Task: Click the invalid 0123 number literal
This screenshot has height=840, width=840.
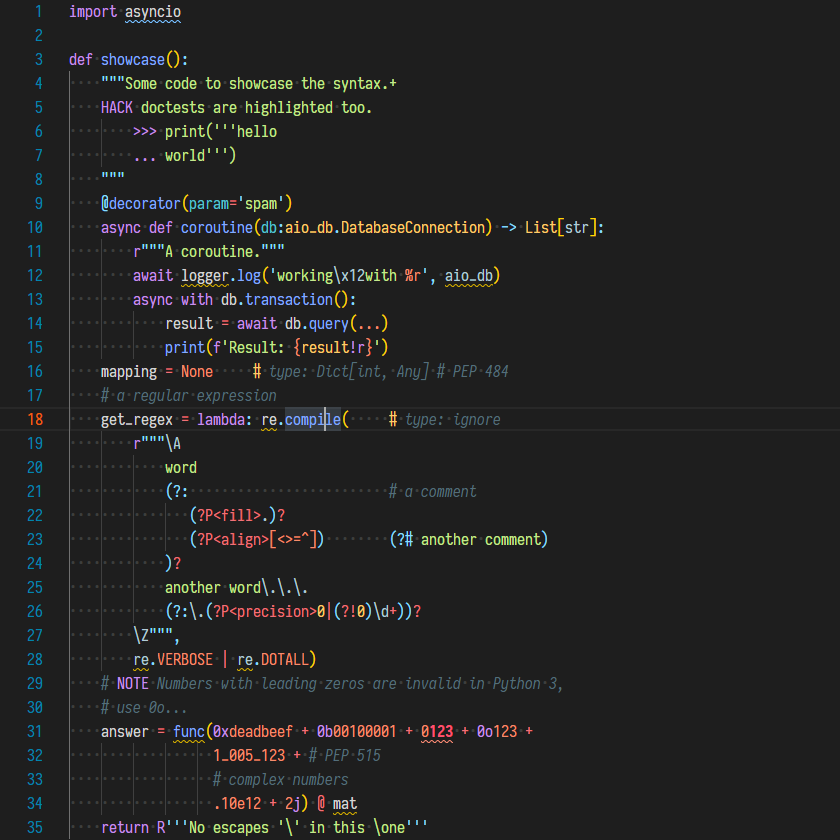Action: click(x=436, y=731)
